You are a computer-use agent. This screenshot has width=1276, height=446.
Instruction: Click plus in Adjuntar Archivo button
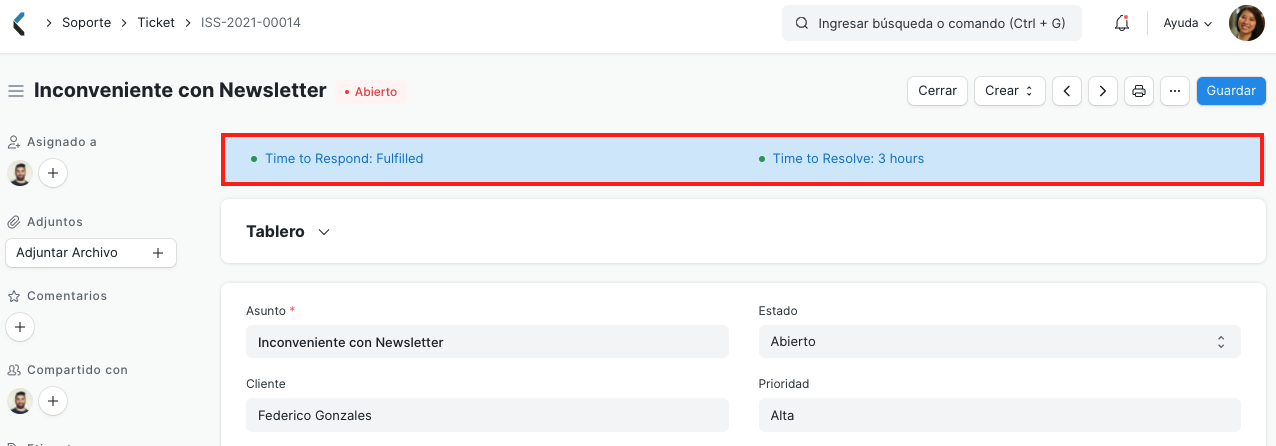[157, 253]
